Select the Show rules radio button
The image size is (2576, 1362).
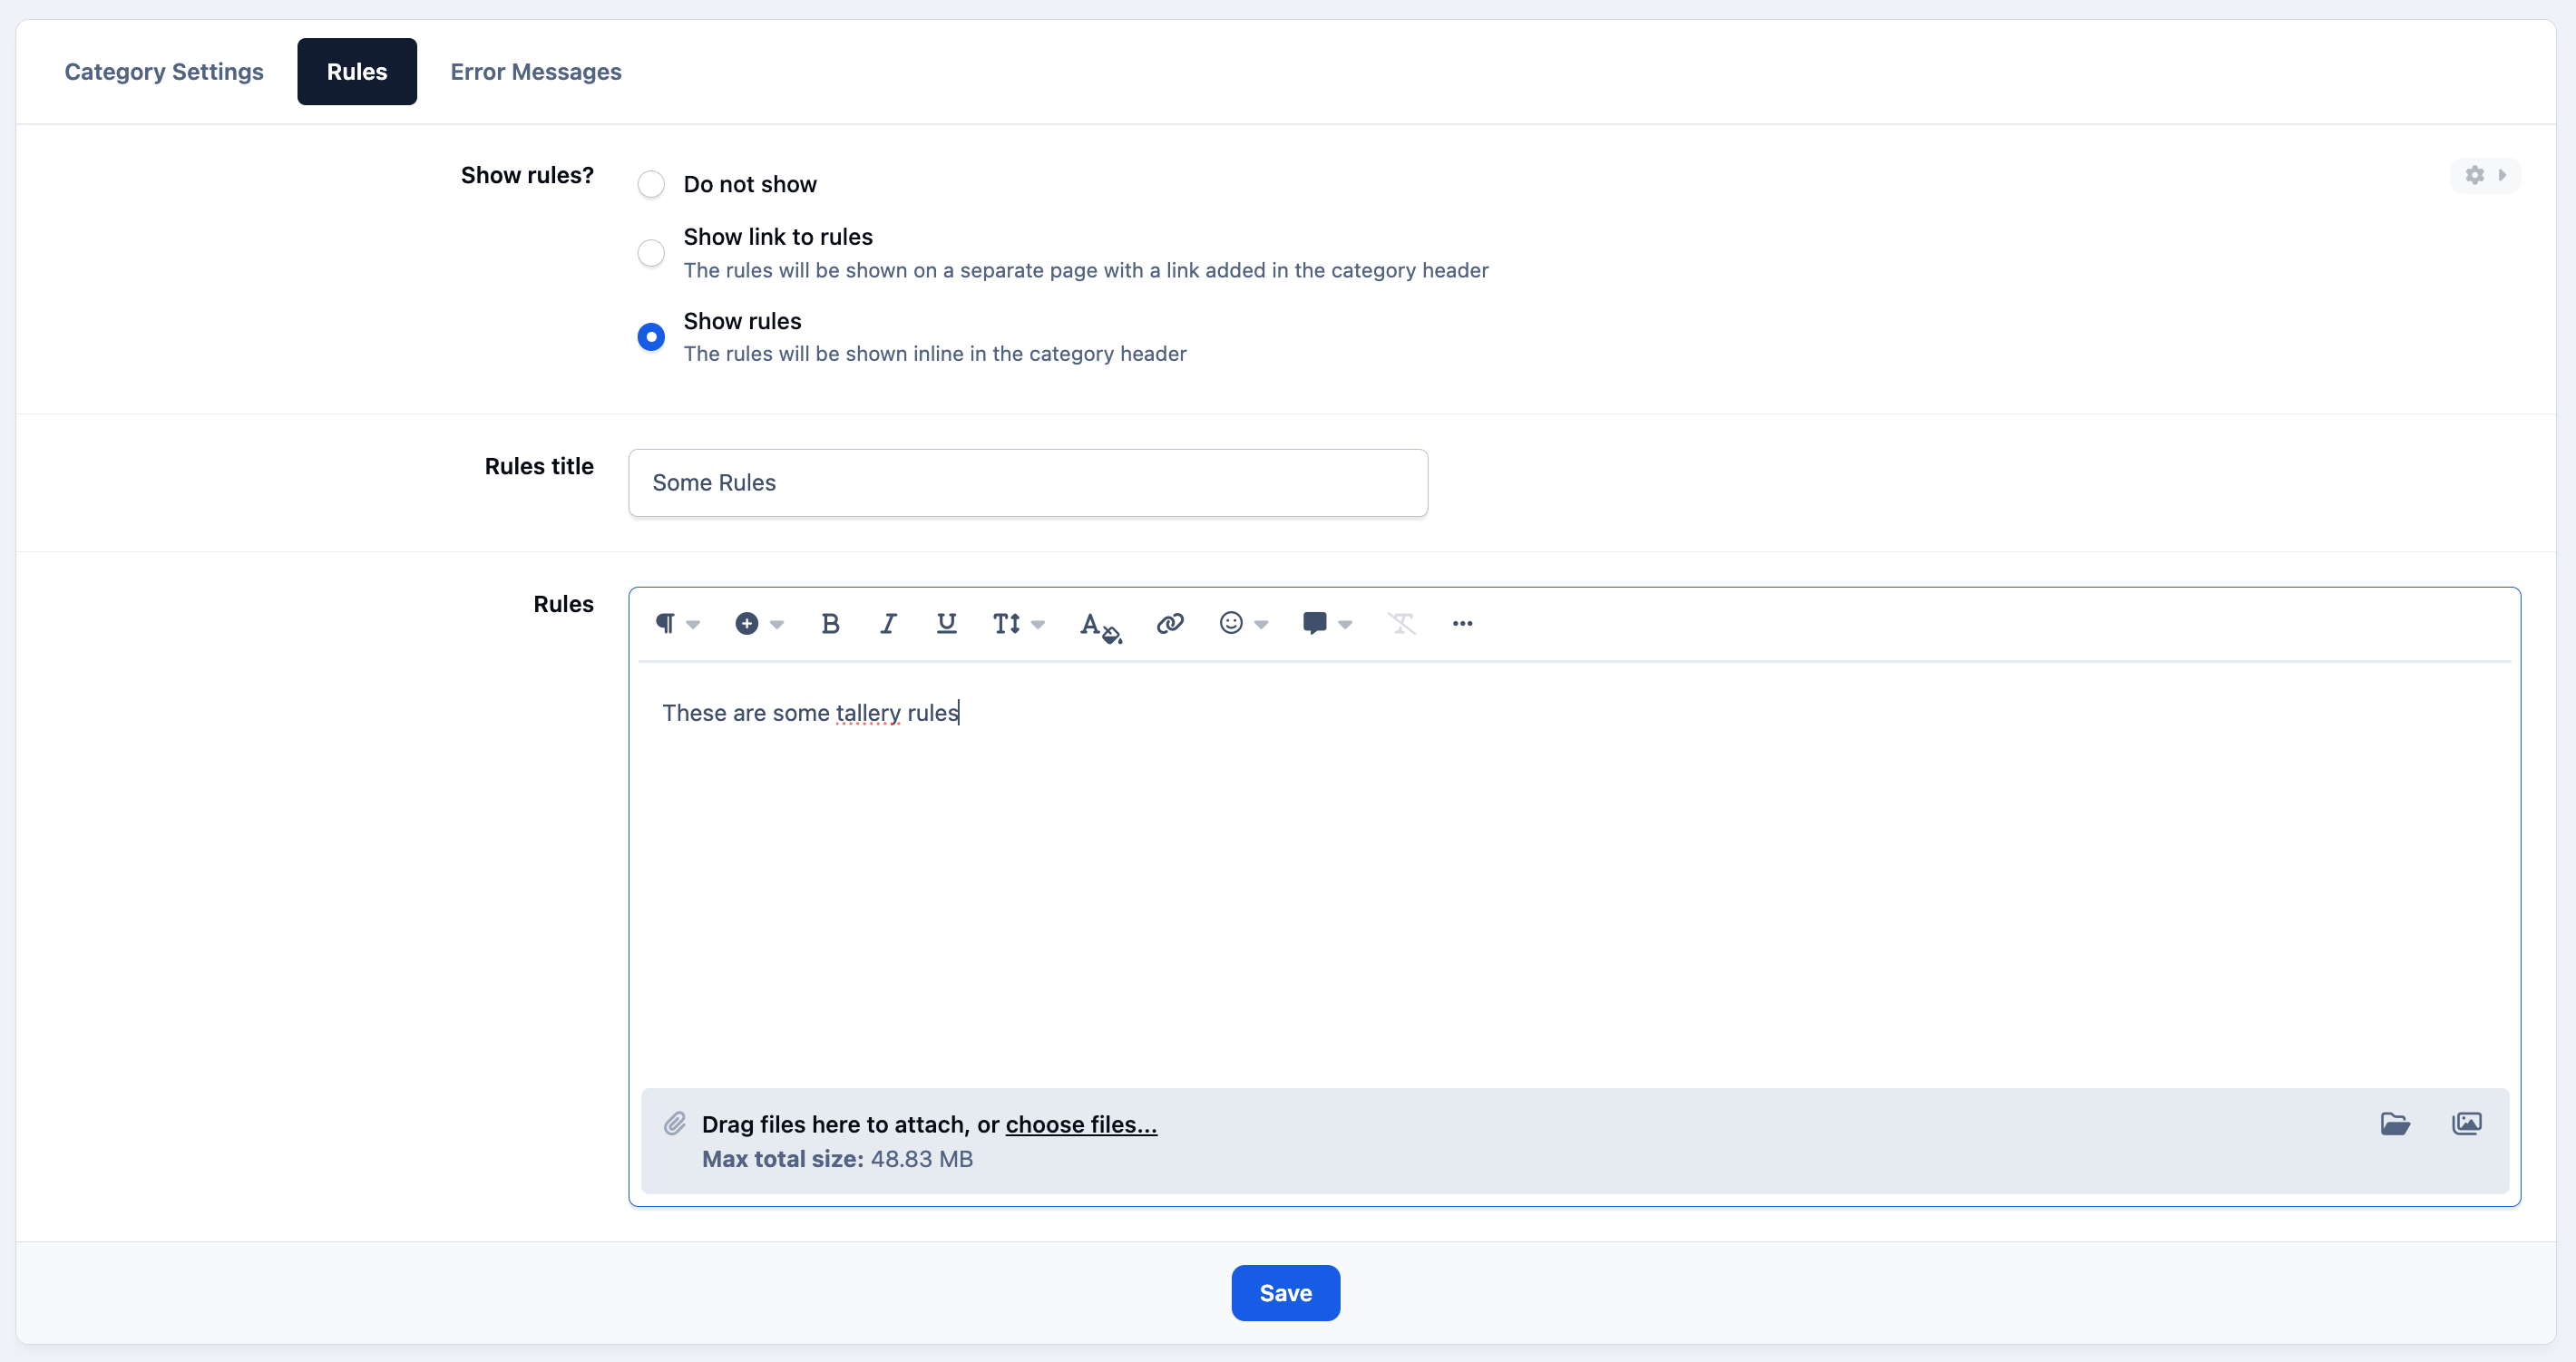[x=651, y=337]
